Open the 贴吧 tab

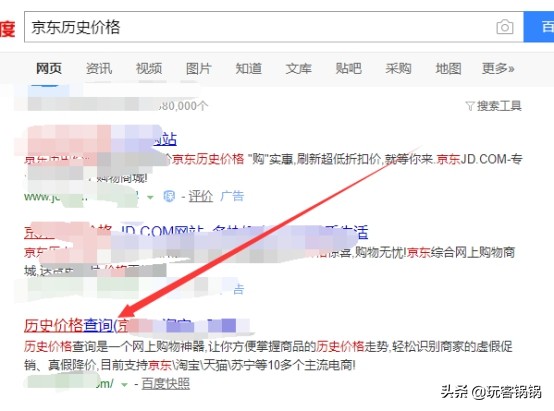click(348, 68)
